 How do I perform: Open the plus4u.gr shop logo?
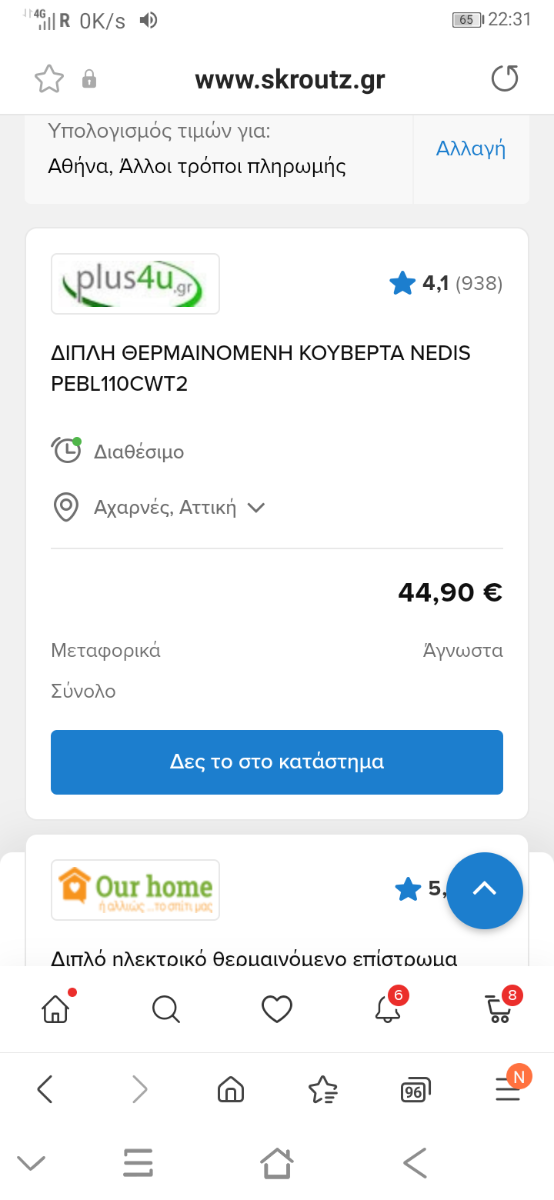click(135, 284)
